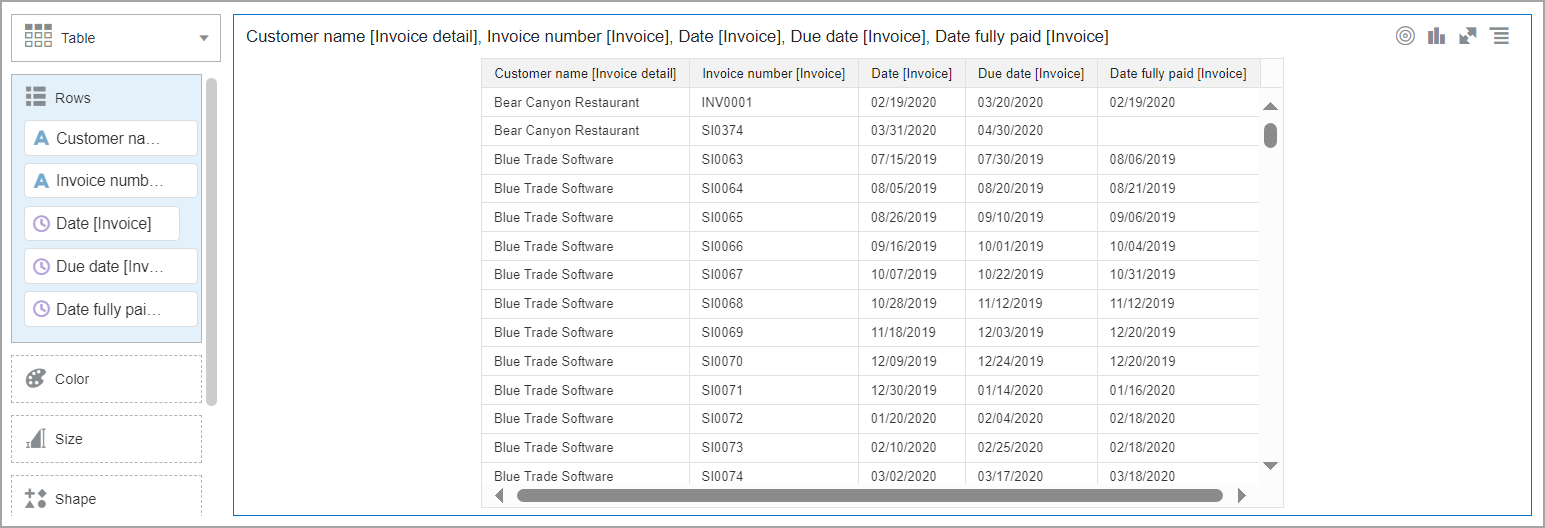Image resolution: width=1545 pixels, height=528 pixels.
Task: Click the table scroll down arrow
Action: (1270, 465)
